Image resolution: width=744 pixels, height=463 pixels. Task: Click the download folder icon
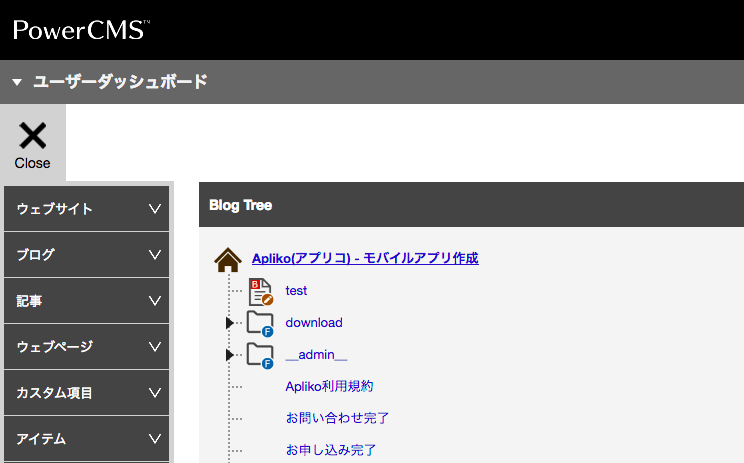(x=260, y=324)
